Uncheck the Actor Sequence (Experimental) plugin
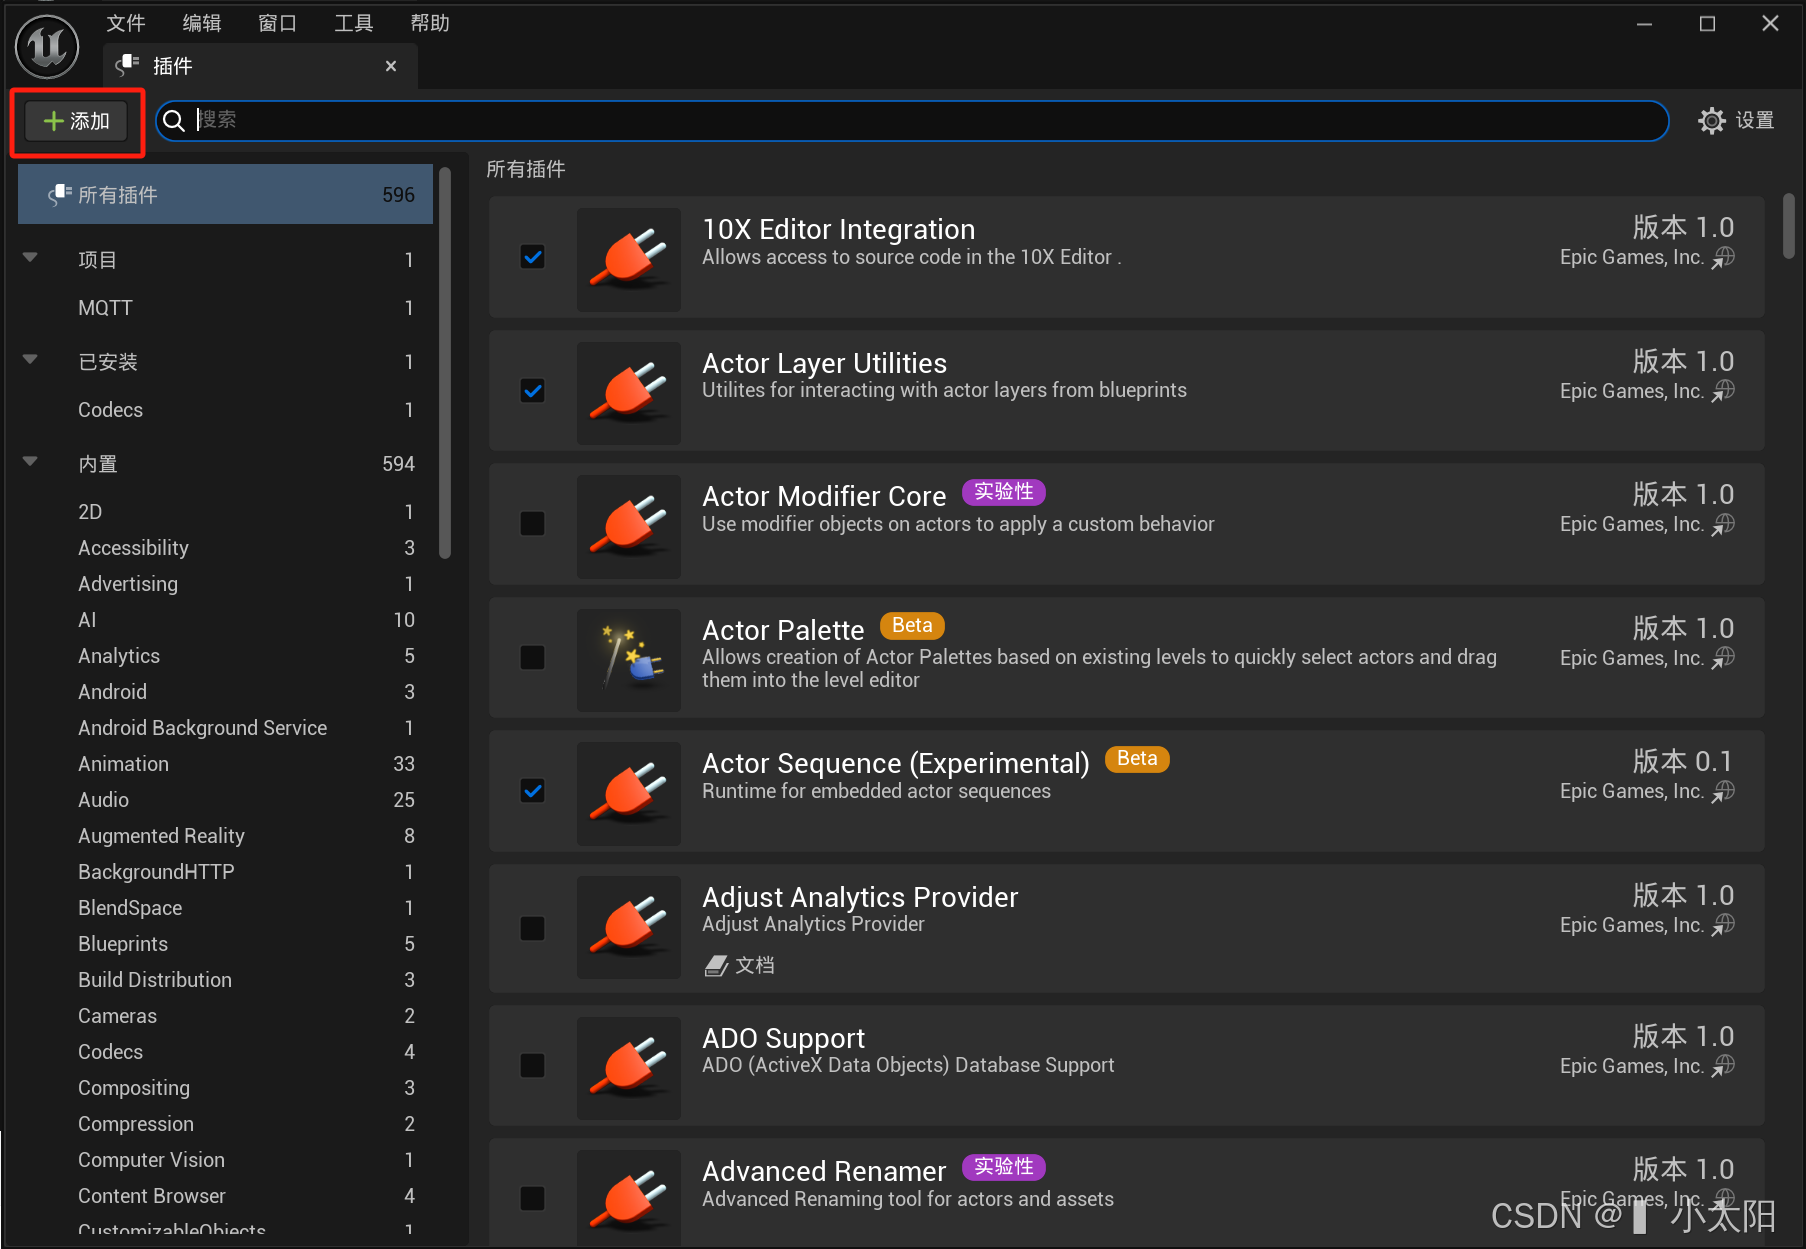The image size is (1806, 1249). (533, 791)
